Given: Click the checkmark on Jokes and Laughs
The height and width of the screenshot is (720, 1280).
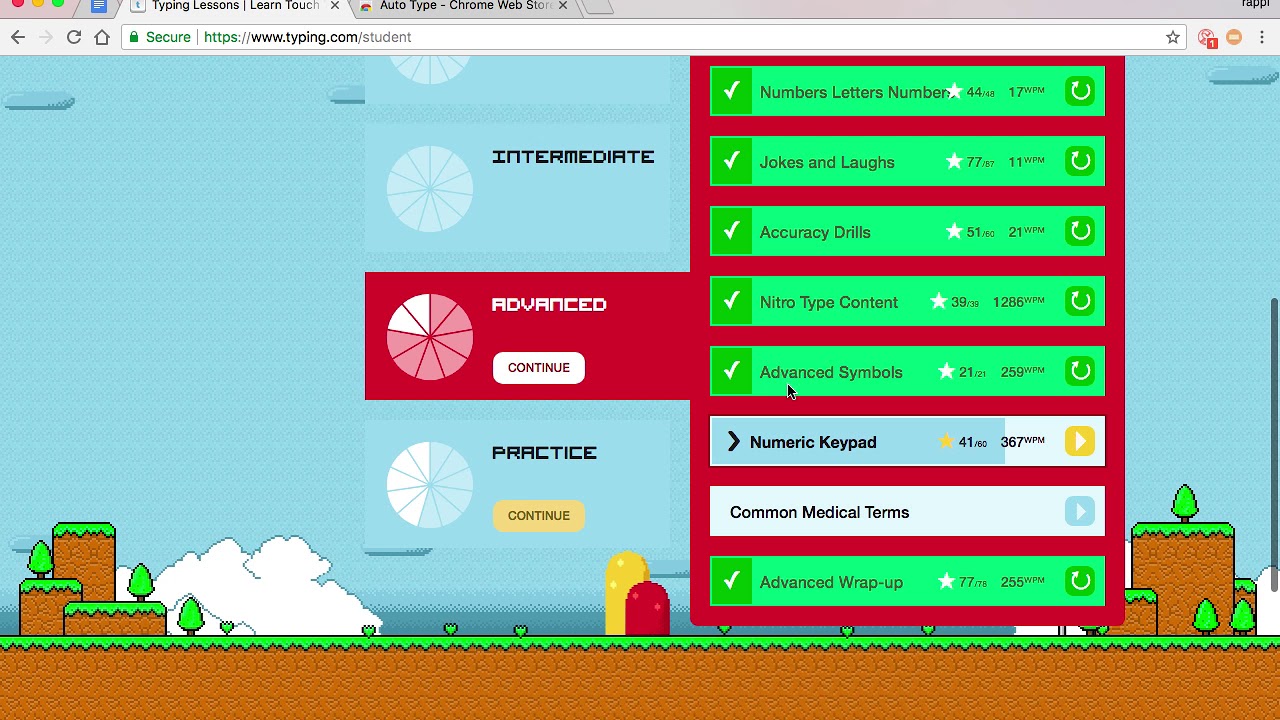Looking at the screenshot, I should pyautogui.click(x=731, y=161).
